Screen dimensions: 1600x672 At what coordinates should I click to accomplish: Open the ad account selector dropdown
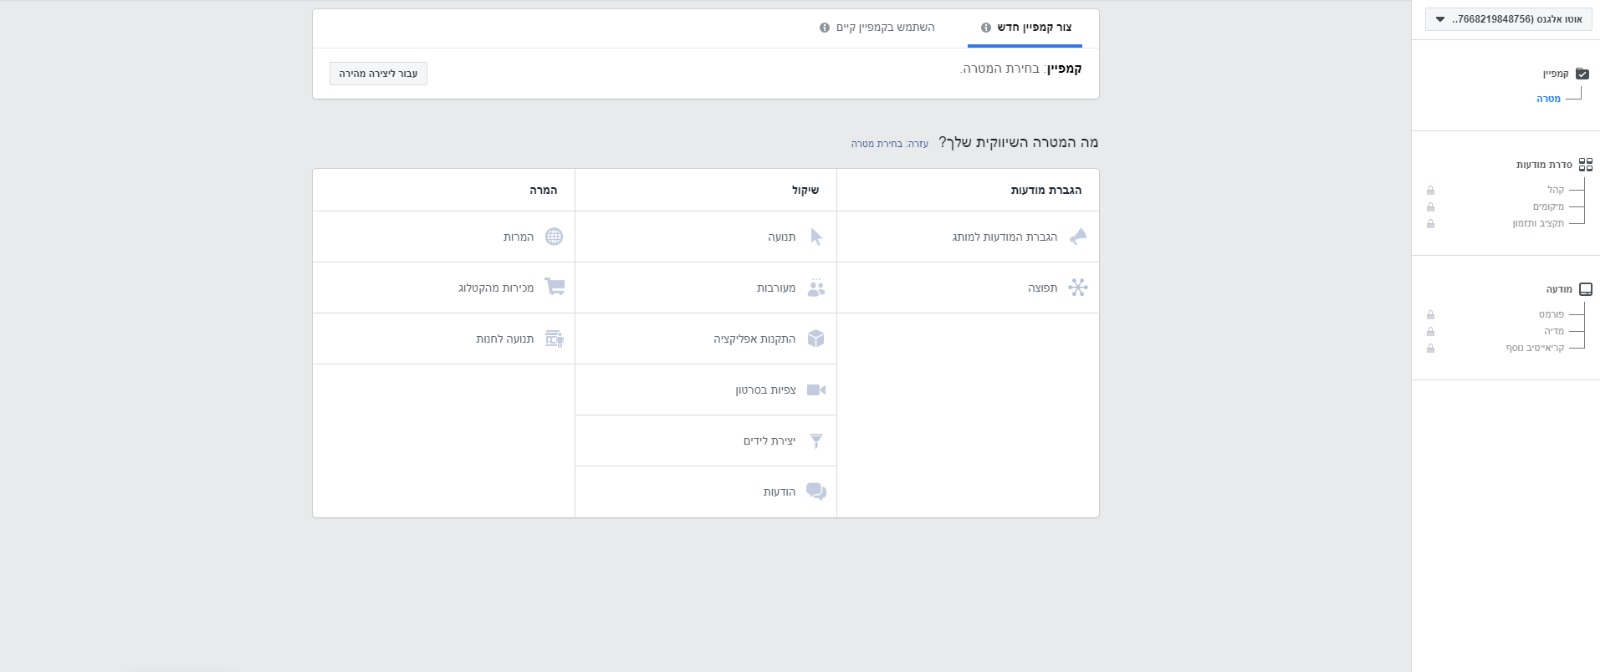tap(1508, 19)
